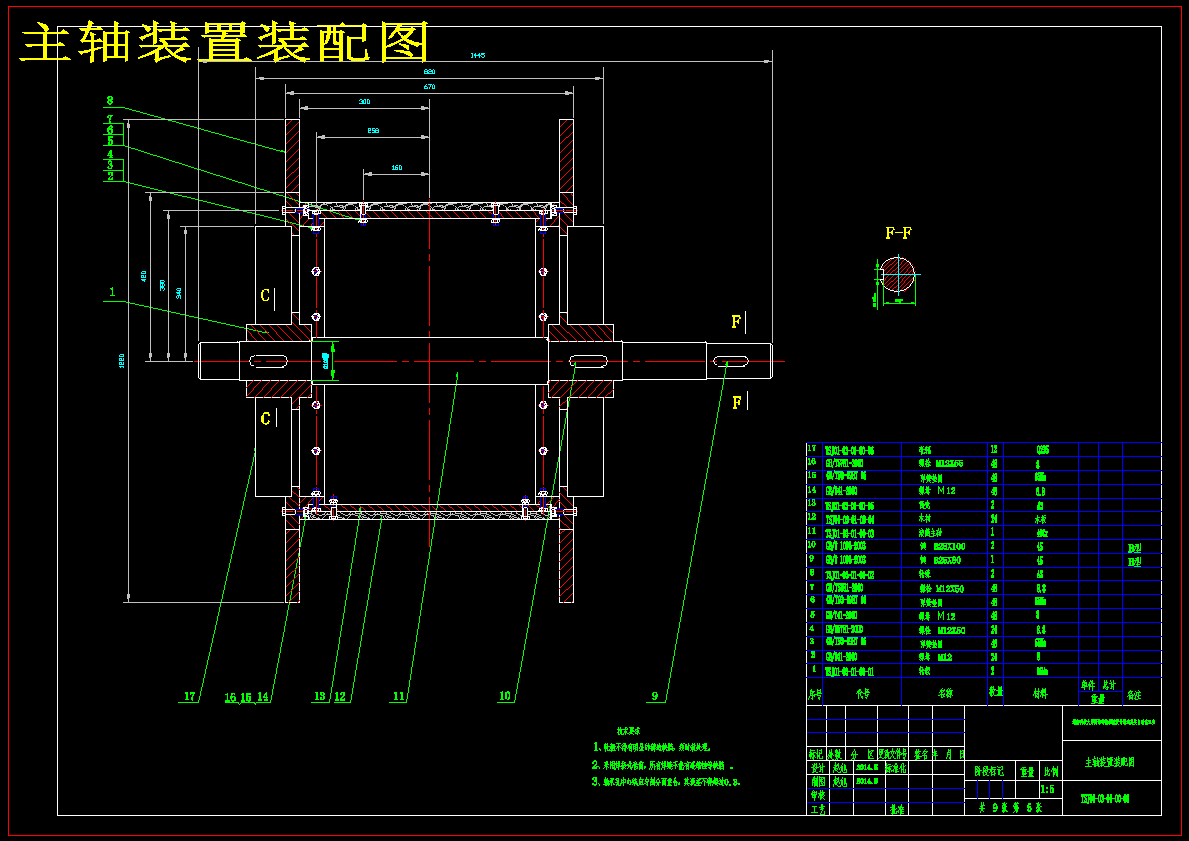Click the 1:5 scale value
The width and height of the screenshot is (1189, 841).
coord(1048,789)
